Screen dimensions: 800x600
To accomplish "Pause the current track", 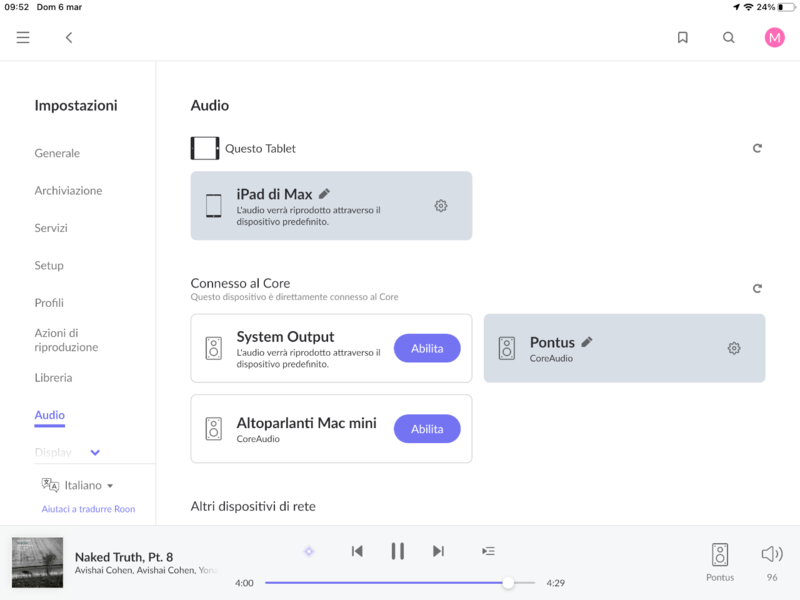I will click(397, 551).
